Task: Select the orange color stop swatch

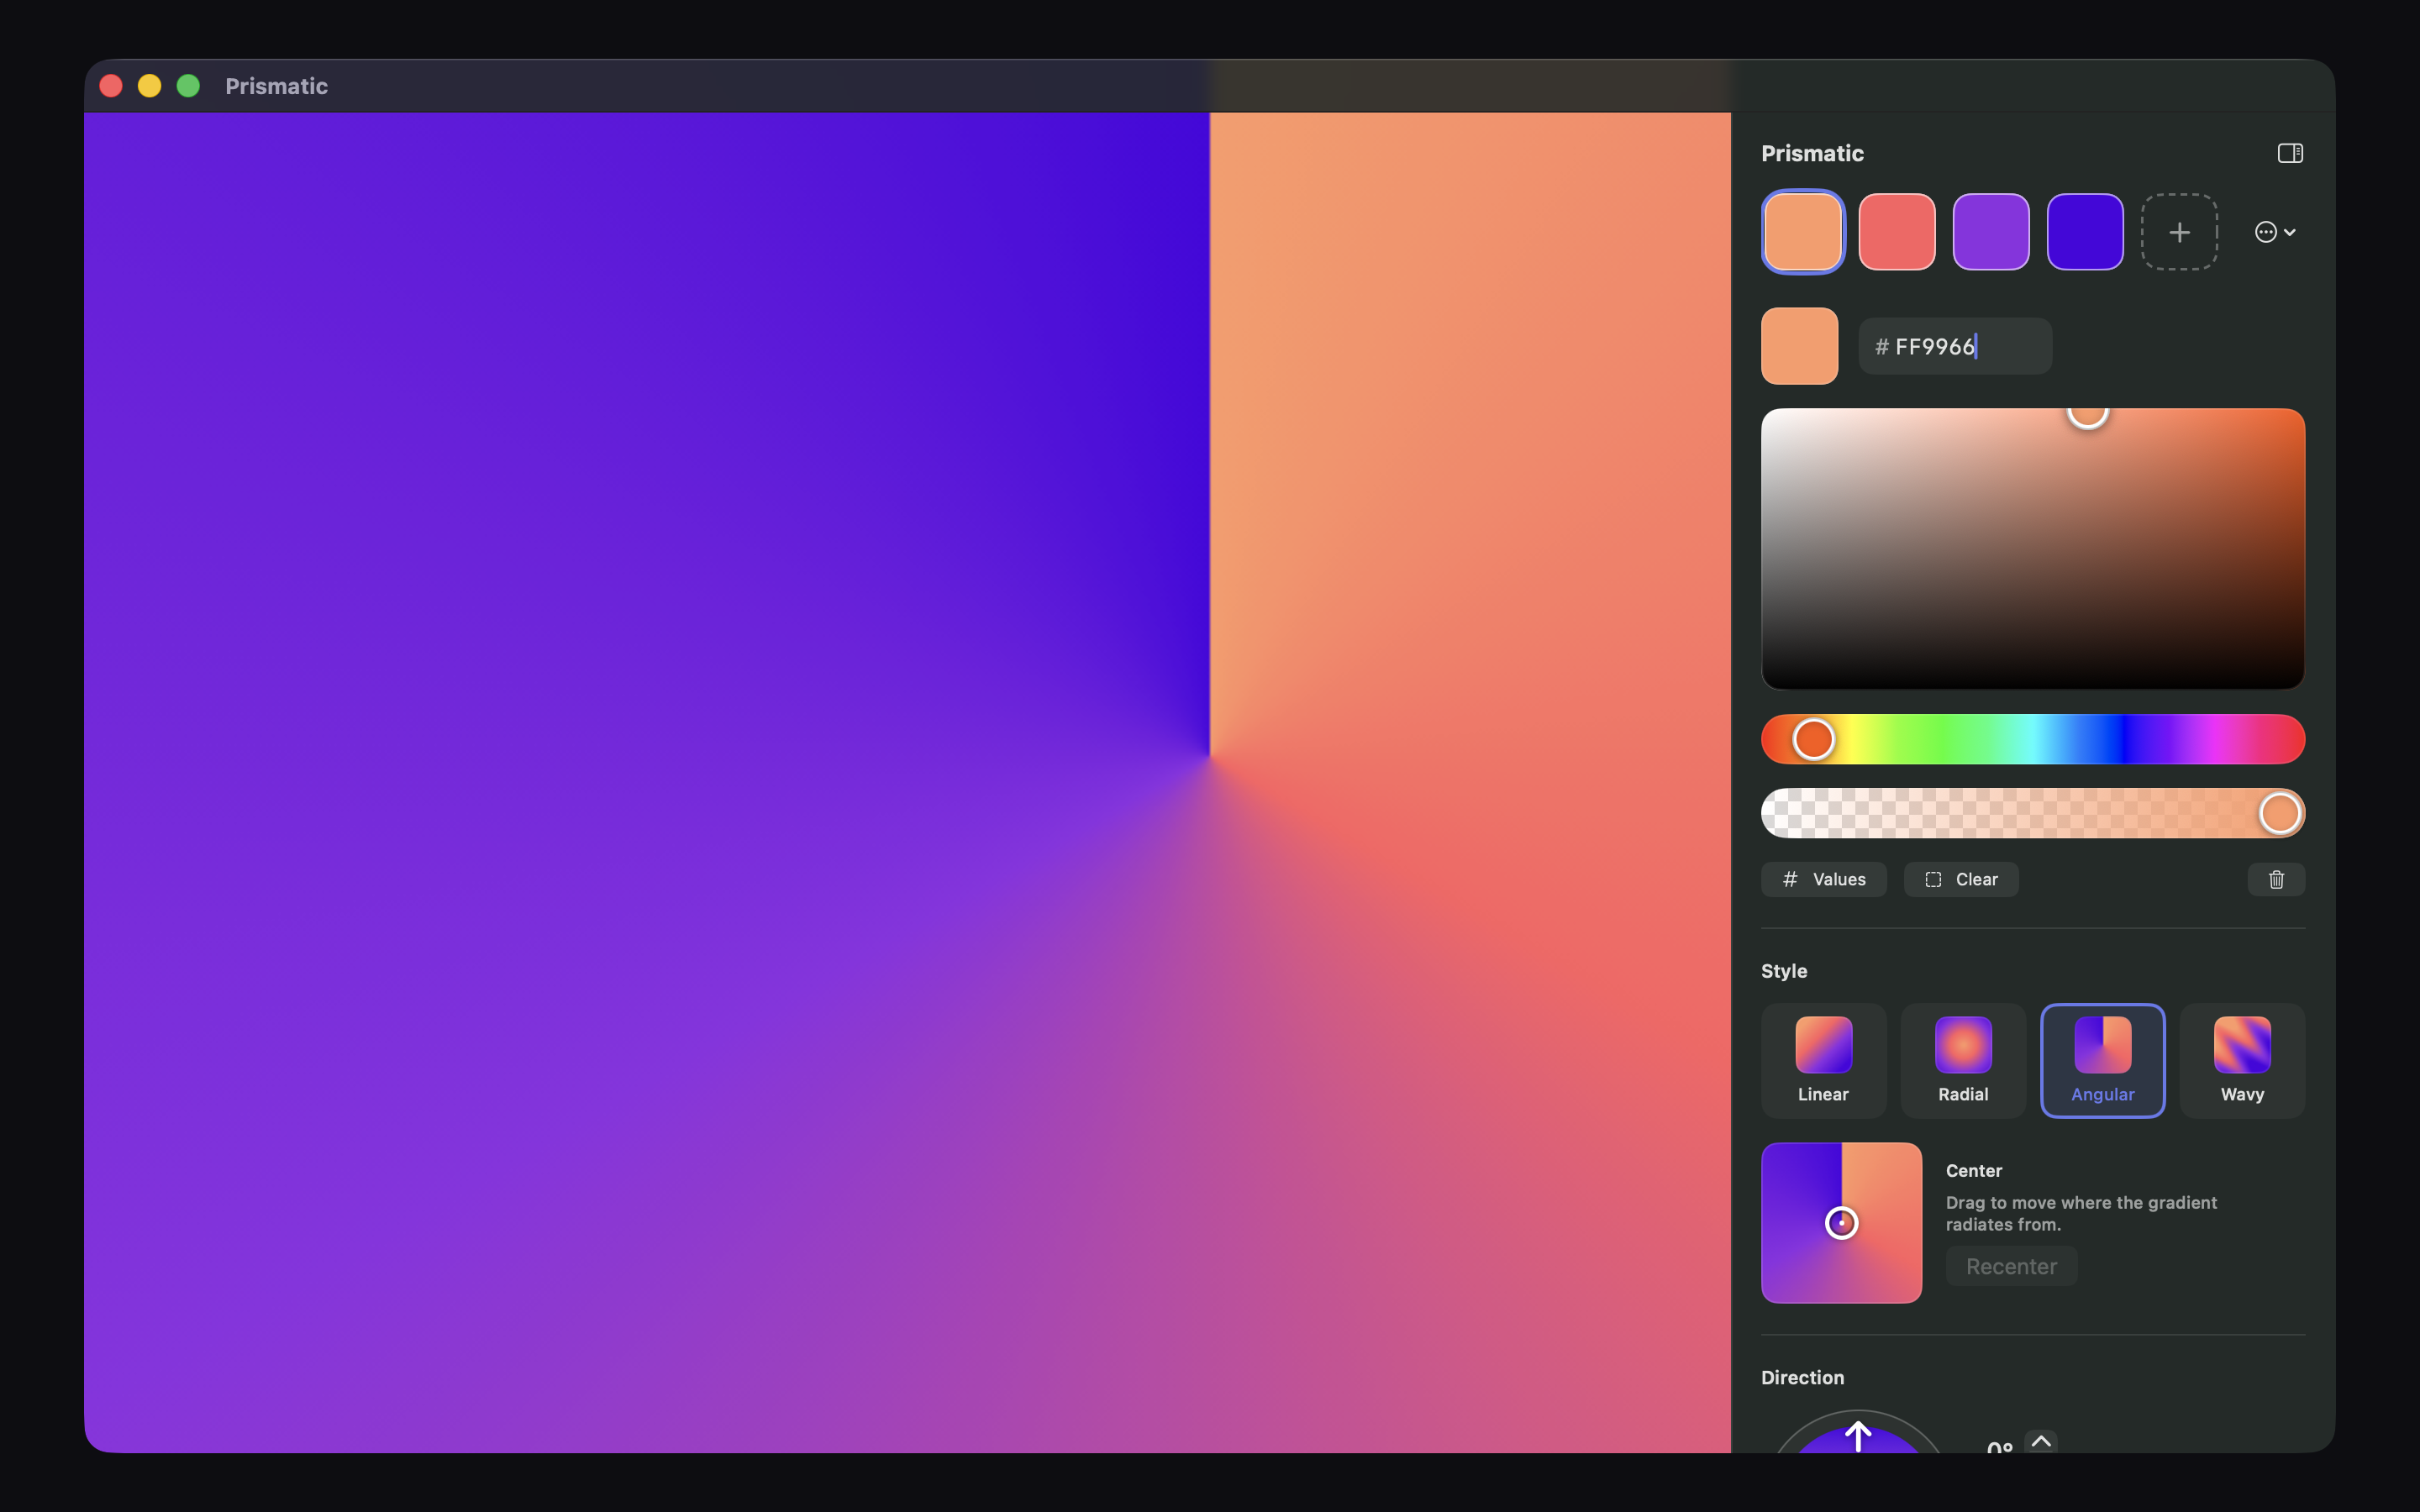Action: tap(1802, 232)
